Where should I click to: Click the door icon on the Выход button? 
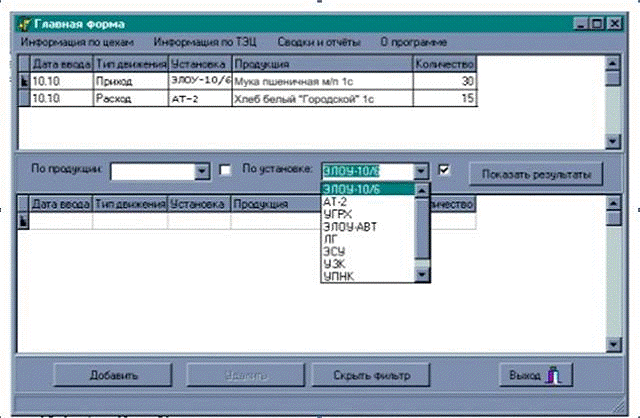point(553,376)
